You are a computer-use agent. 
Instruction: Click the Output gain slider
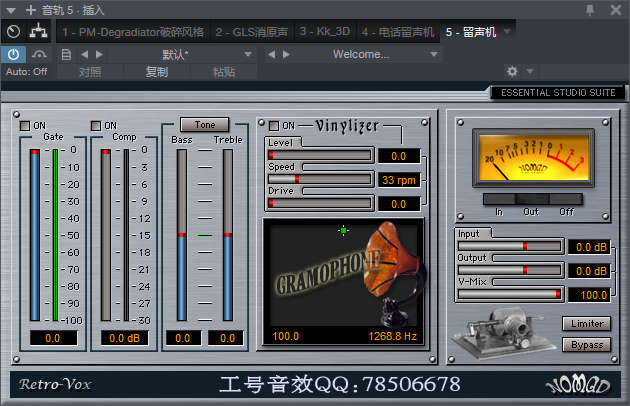[x=510, y=270]
